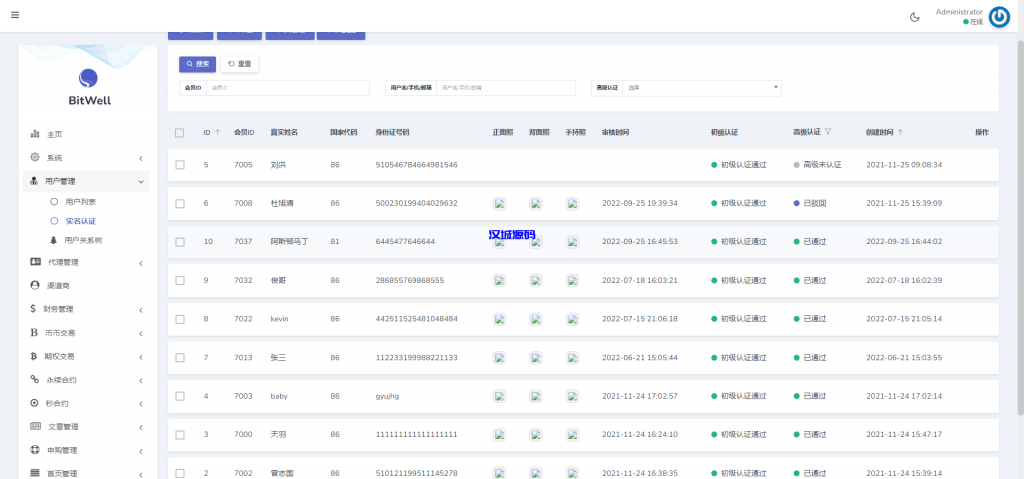Viewport: 1024px width, 479px height.
Task: Toggle dark mode with the moon icon
Action: tap(914, 17)
